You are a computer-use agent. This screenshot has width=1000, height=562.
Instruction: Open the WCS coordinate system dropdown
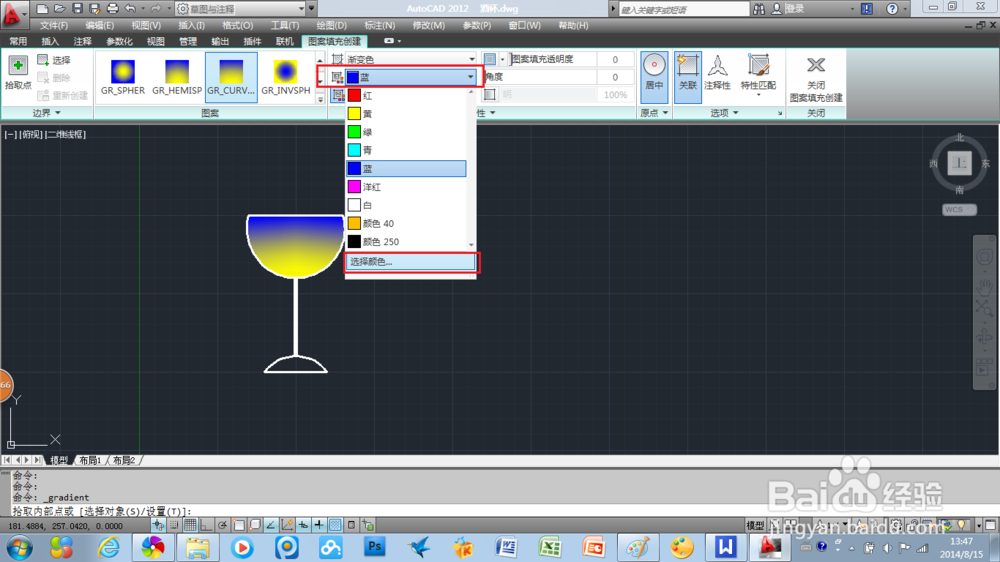tap(959, 209)
